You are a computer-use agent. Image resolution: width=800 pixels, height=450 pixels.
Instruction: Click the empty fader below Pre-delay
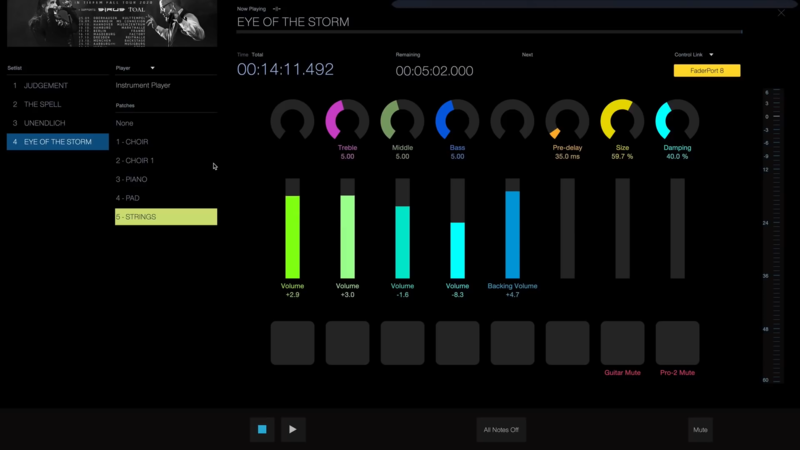pyautogui.click(x=567, y=229)
